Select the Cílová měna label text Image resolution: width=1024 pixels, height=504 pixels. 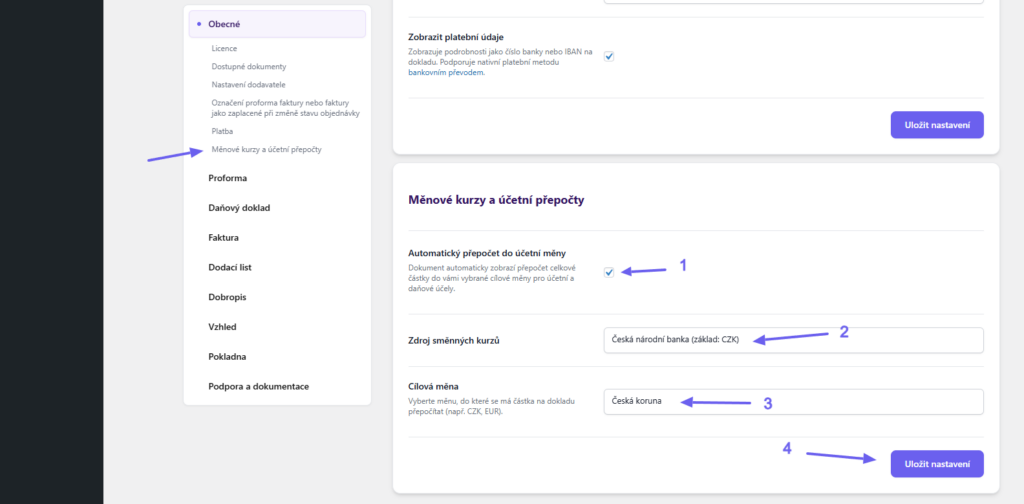coord(433,386)
